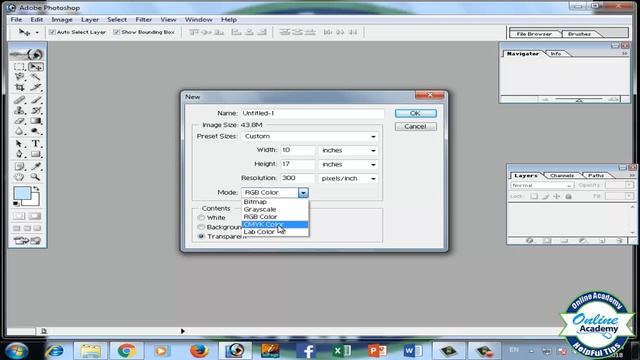Choose White contents radio button
Viewport: 640px width, 360px height.
[201, 218]
